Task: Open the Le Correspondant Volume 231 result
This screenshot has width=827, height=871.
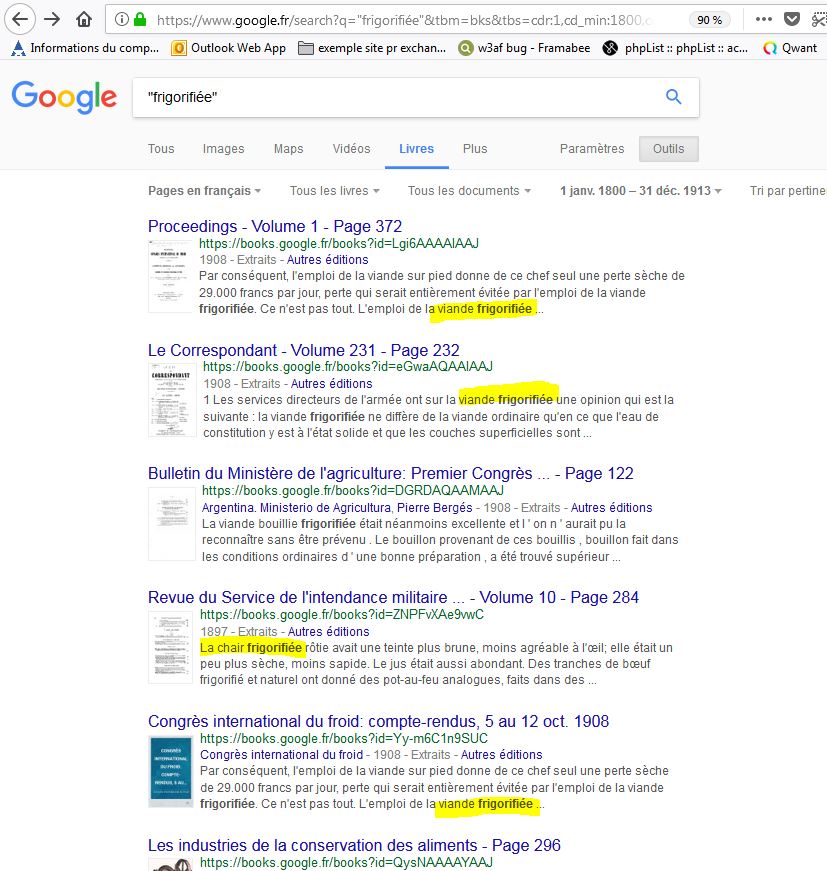Action: click(303, 350)
